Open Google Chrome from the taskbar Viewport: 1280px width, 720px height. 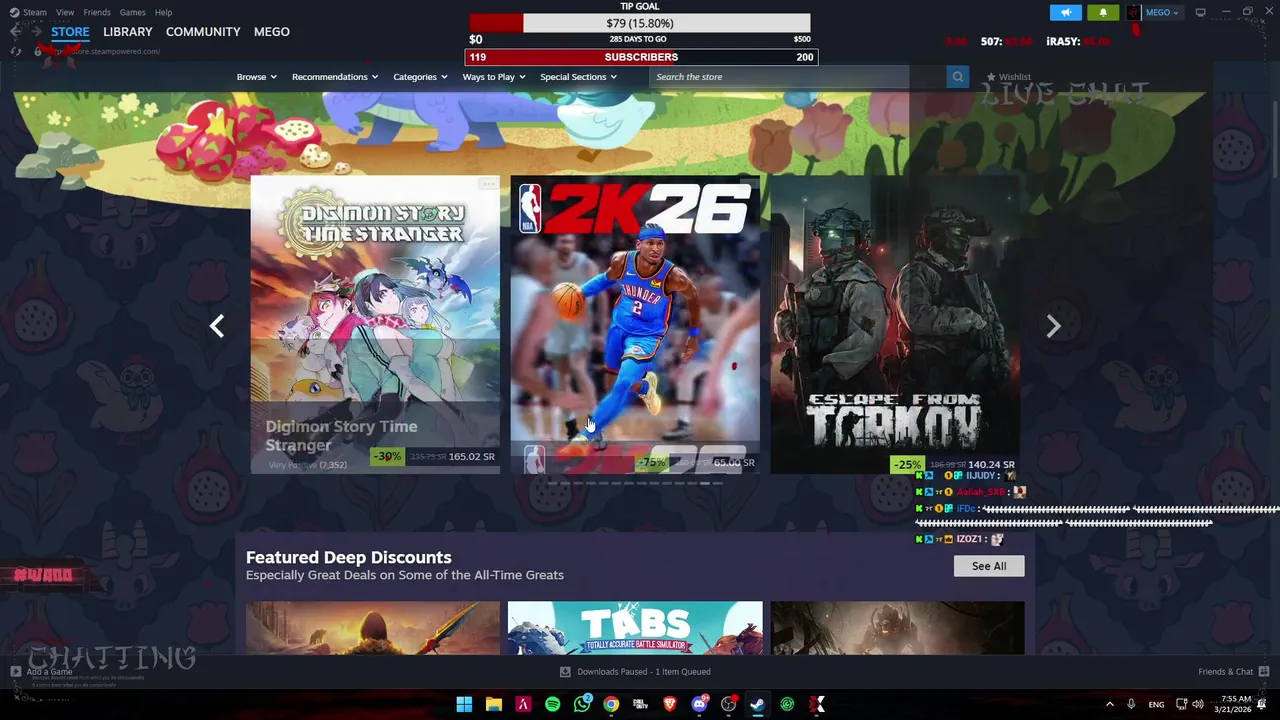[x=611, y=704]
